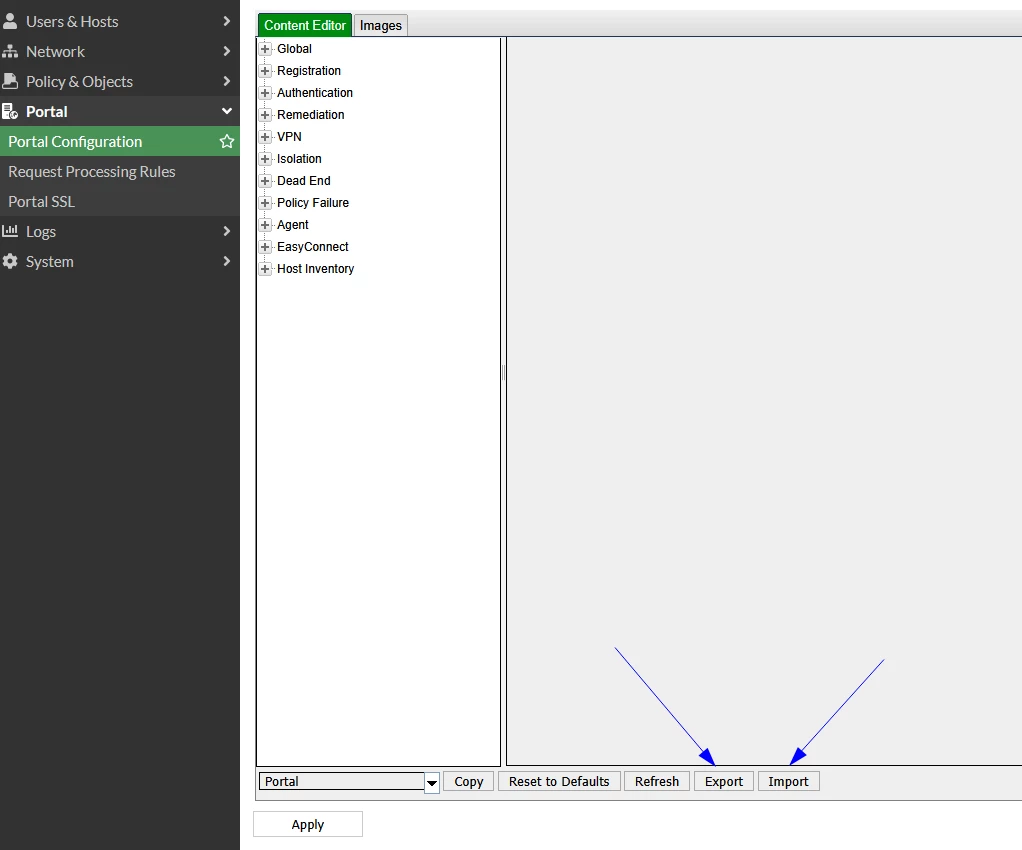Click the Copy button

point(469,782)
